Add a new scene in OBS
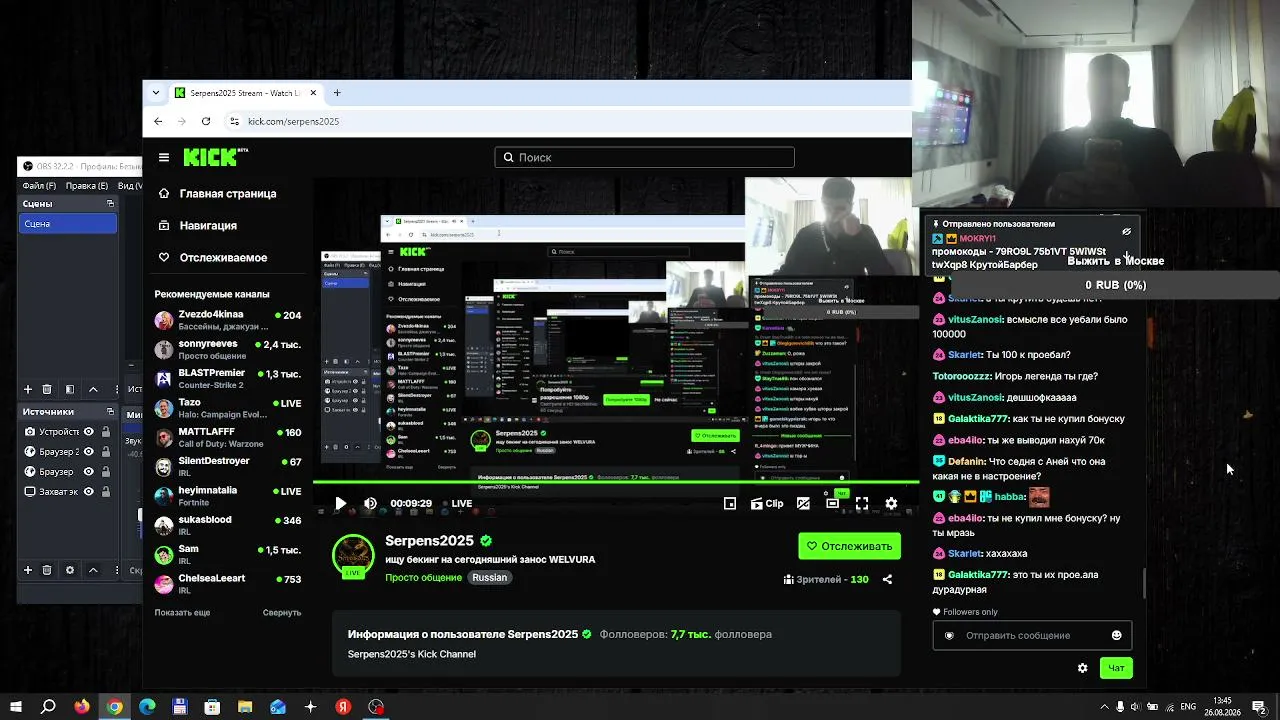1280x720 pixels. pos(28,389)
